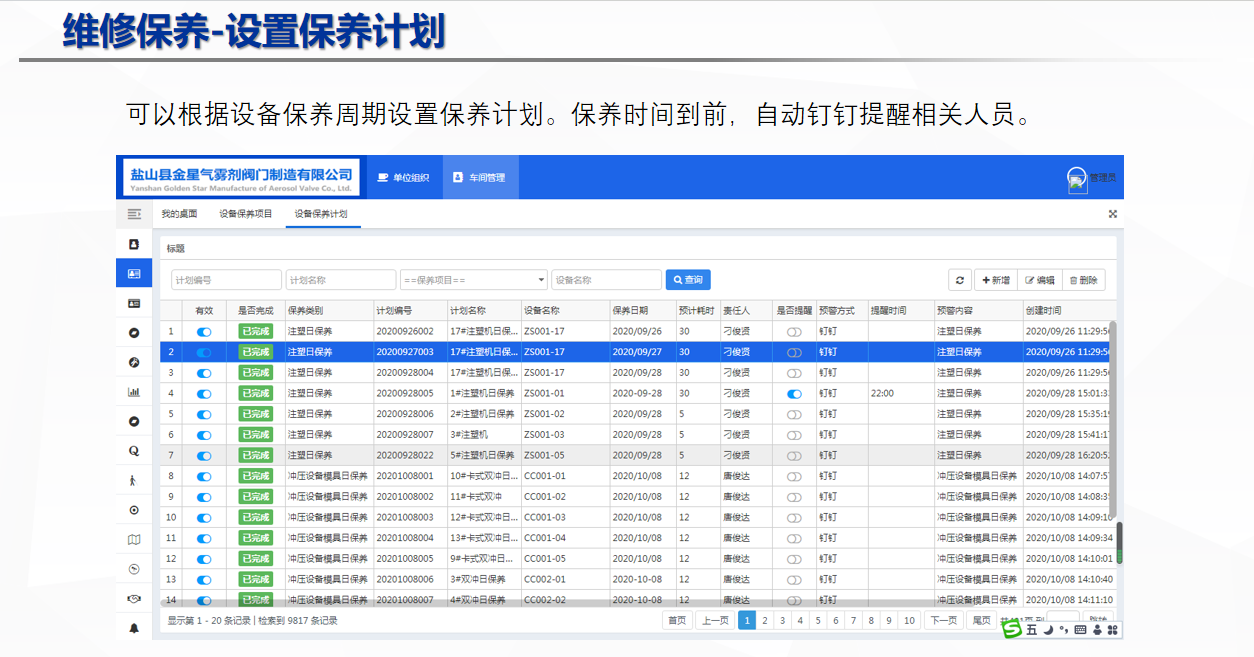Open the target circle sidebar icon

(x=134, y=510)
